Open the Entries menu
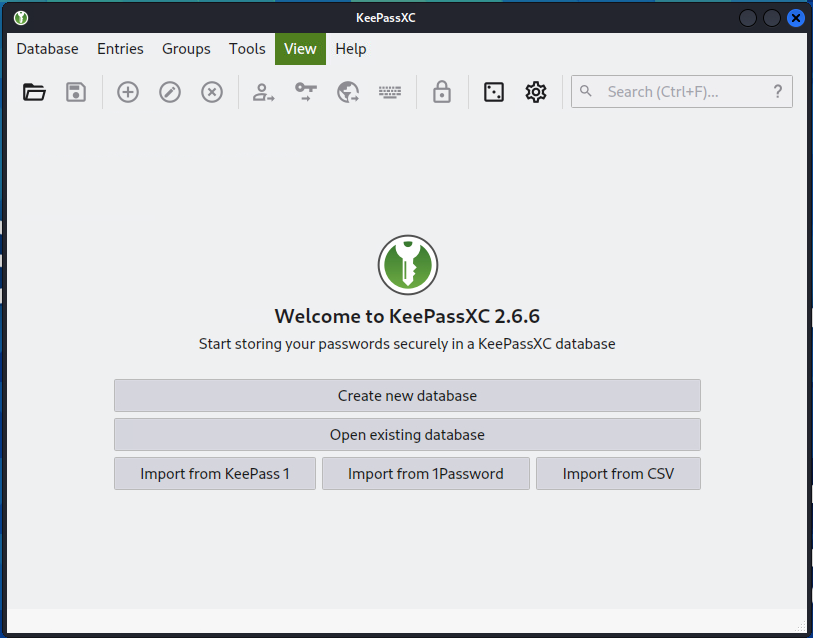Image resolution: width=813 pixels, height=638 pixels. (120, 49)
